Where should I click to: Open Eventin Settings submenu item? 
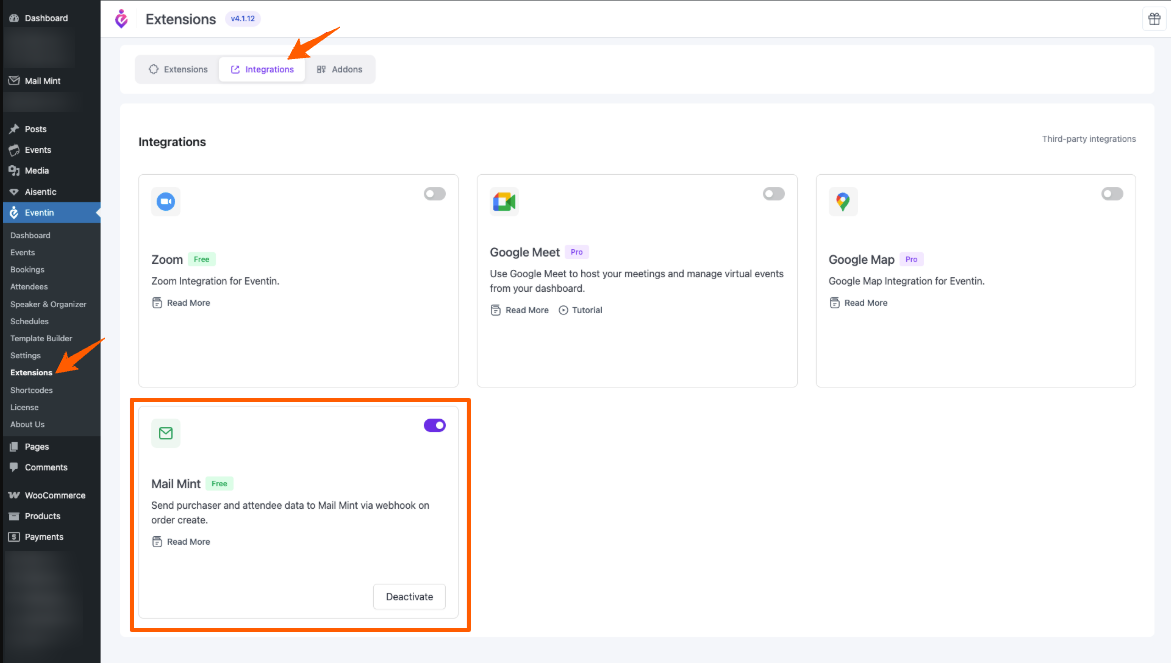pyautogui.click(x=25, y=355)
